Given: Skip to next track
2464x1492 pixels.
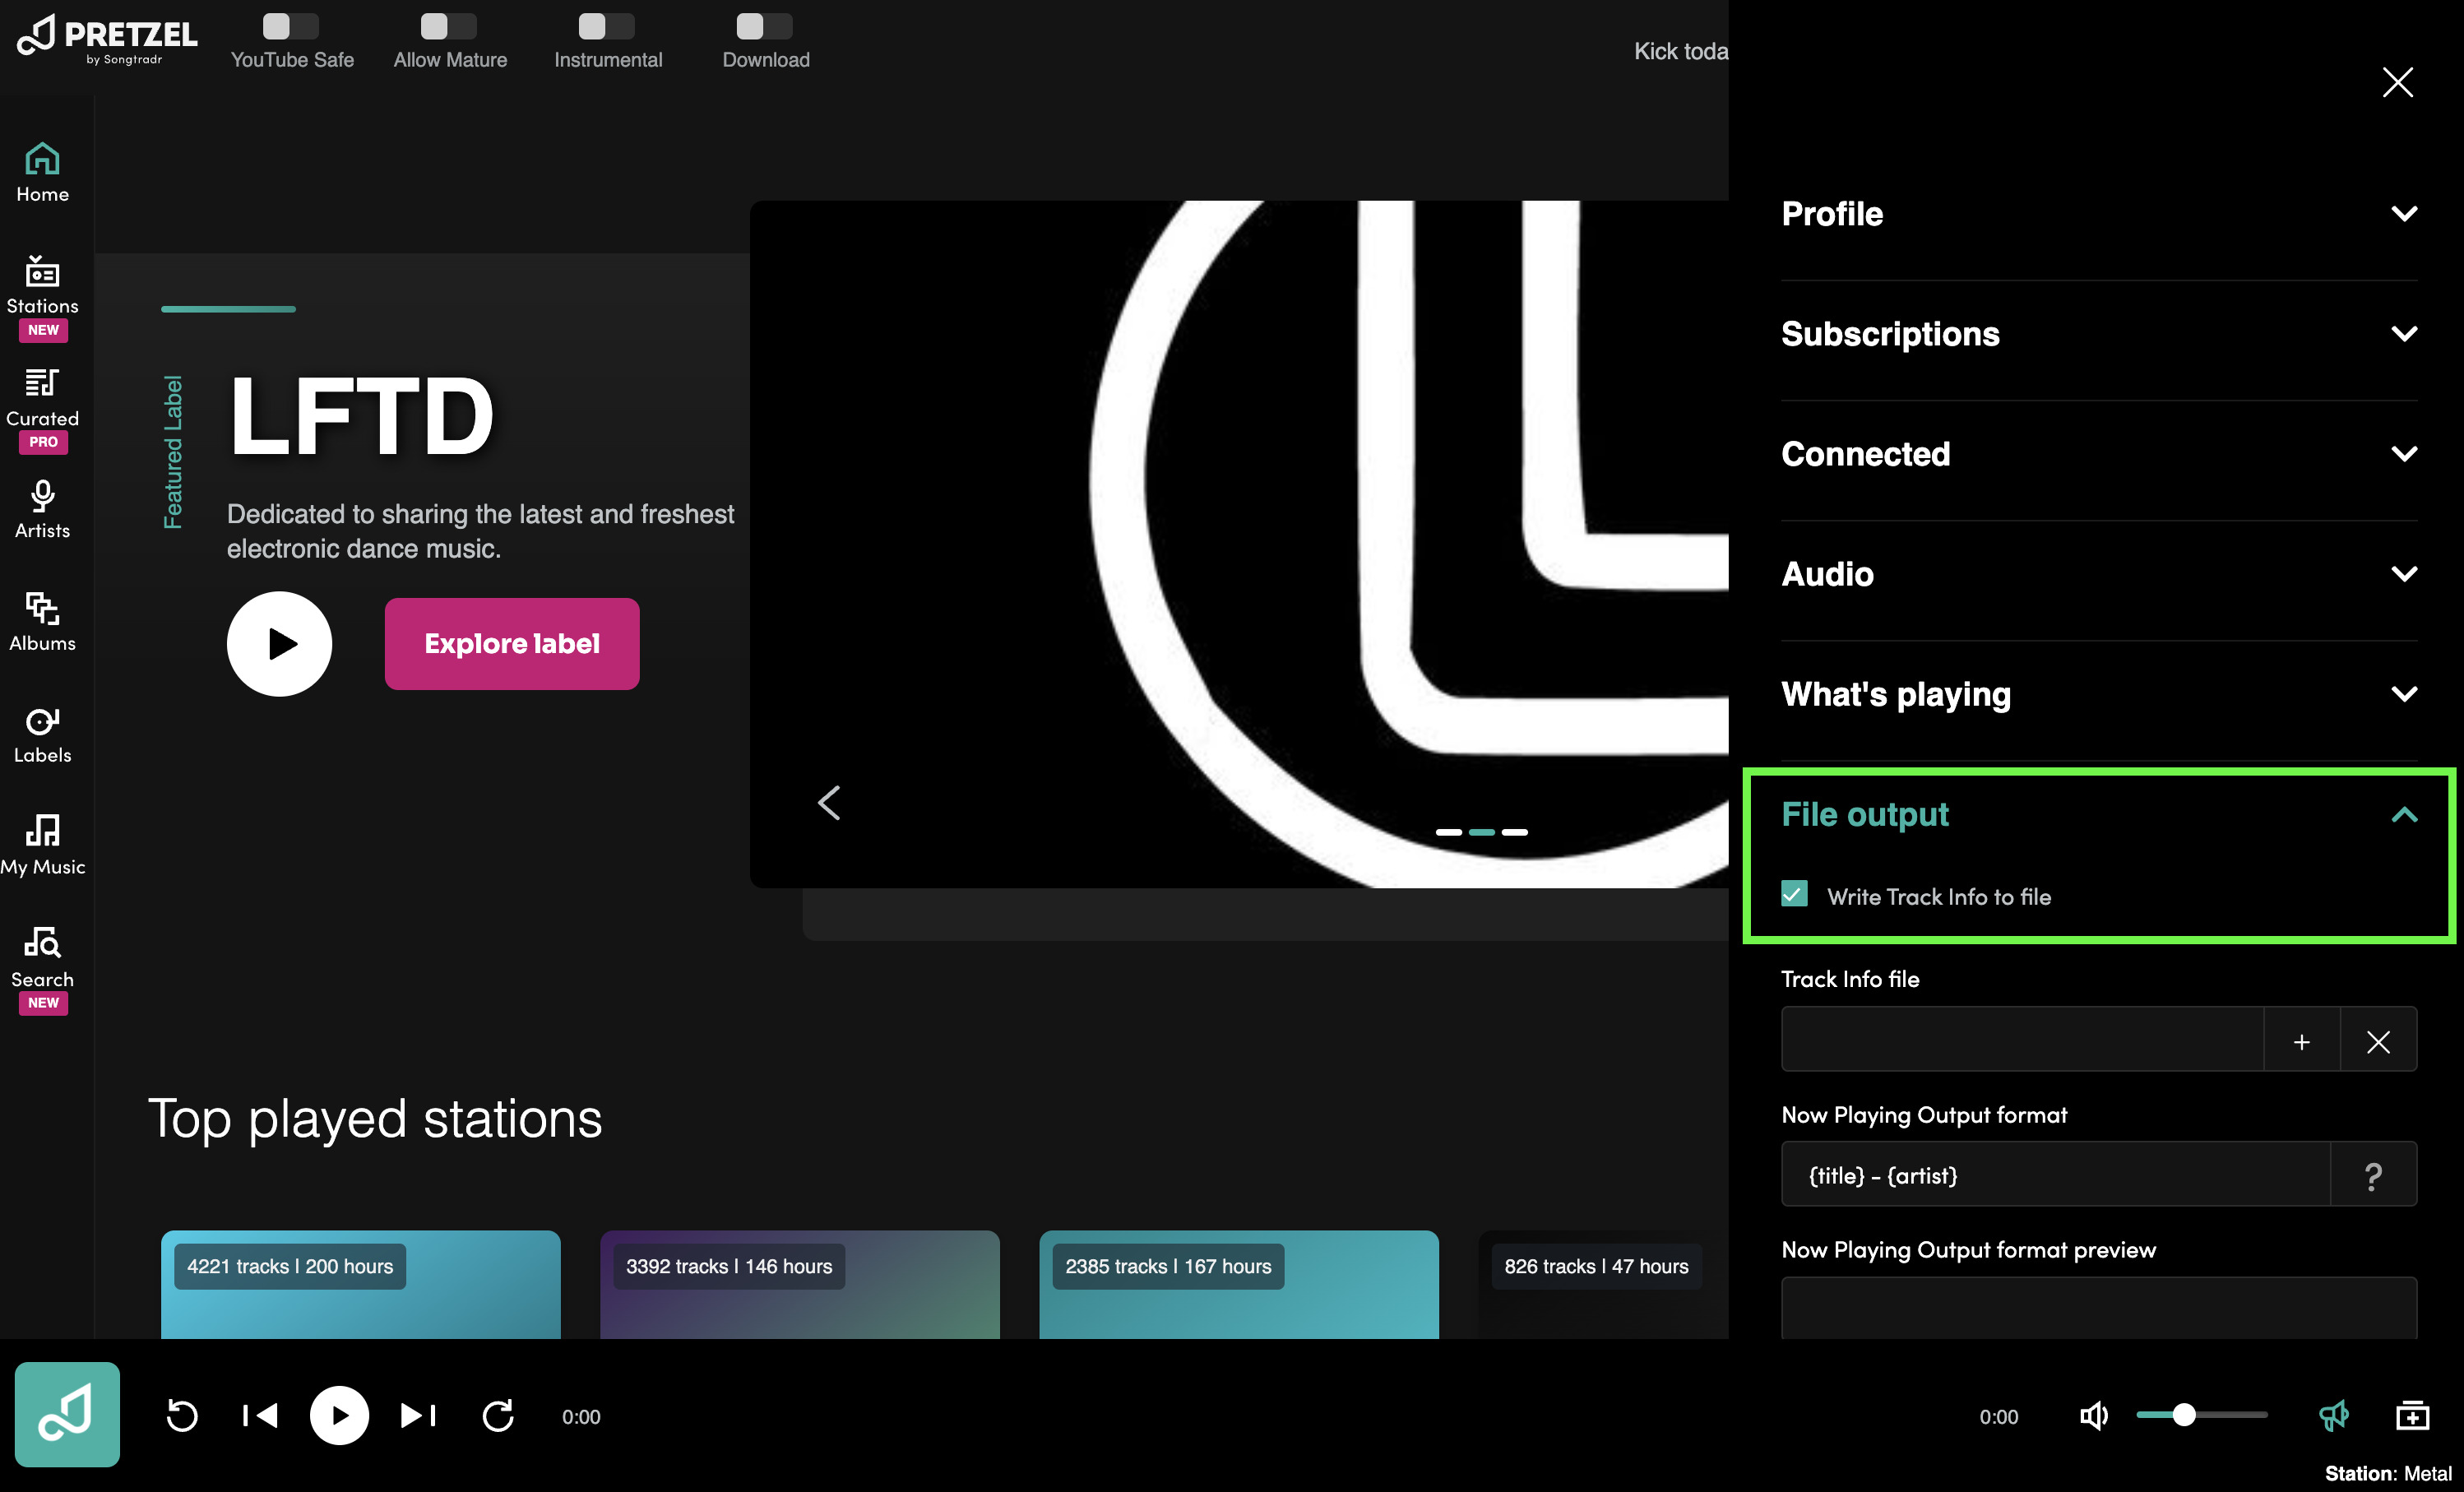Looking at the screenshot, I should [x=418, y=1416].
